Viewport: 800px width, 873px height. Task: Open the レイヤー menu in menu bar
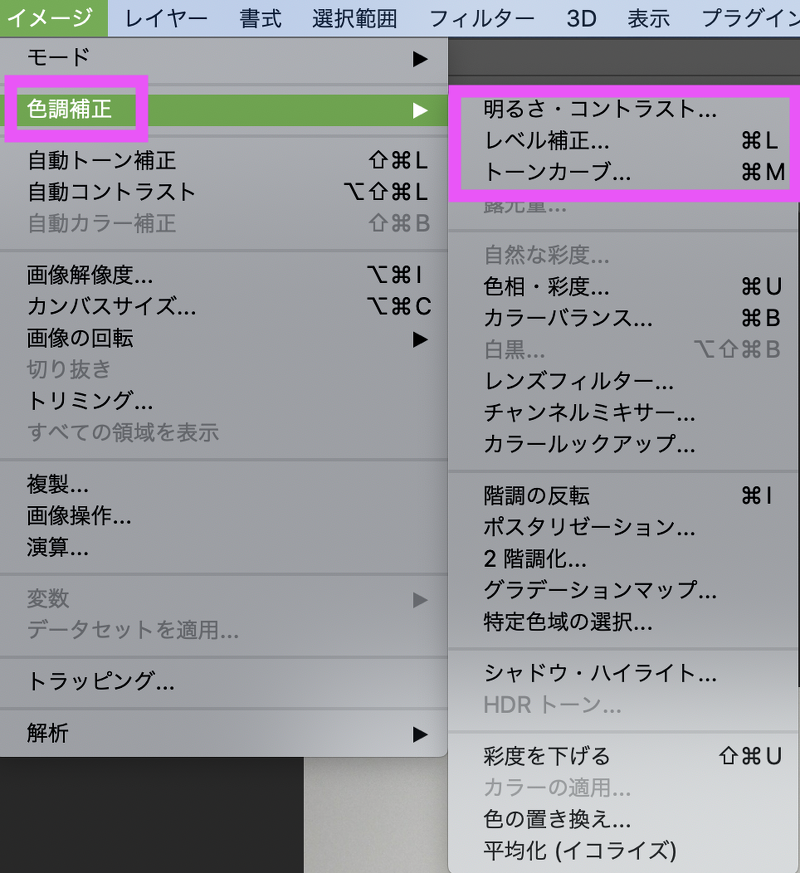tap(166, 18)
